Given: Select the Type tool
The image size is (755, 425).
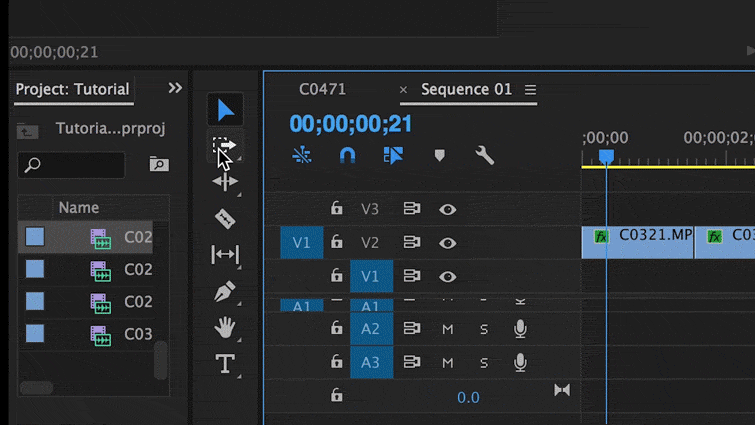Looking at the screenshot, I should 225,364.
